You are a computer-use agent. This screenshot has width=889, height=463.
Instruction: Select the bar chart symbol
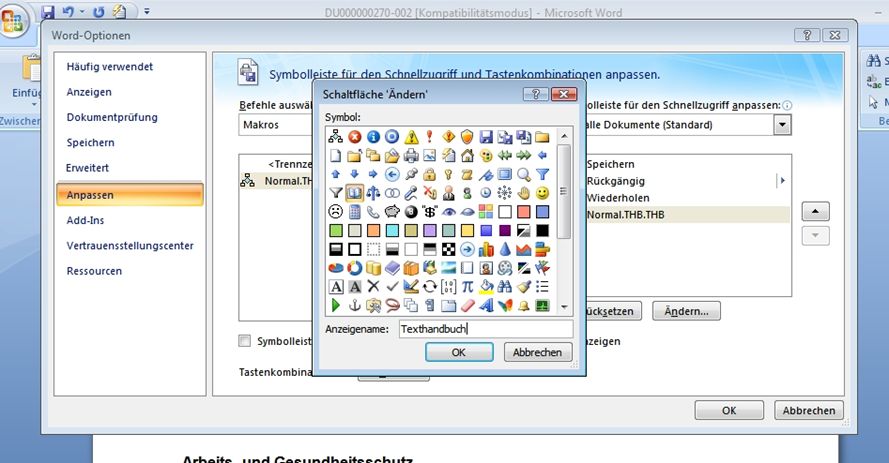[x=486, y=249]
